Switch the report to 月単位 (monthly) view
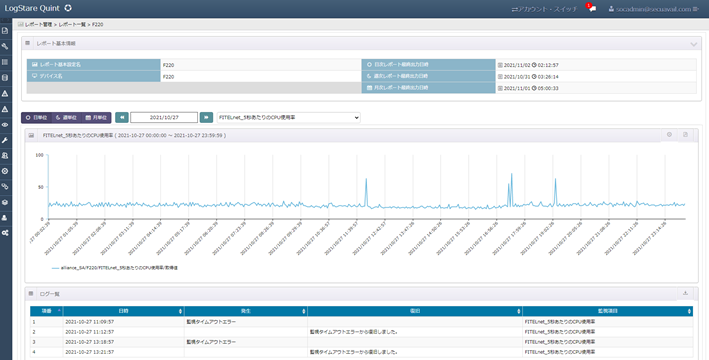This screenshot has height=360, width=709. coord(96,118)
